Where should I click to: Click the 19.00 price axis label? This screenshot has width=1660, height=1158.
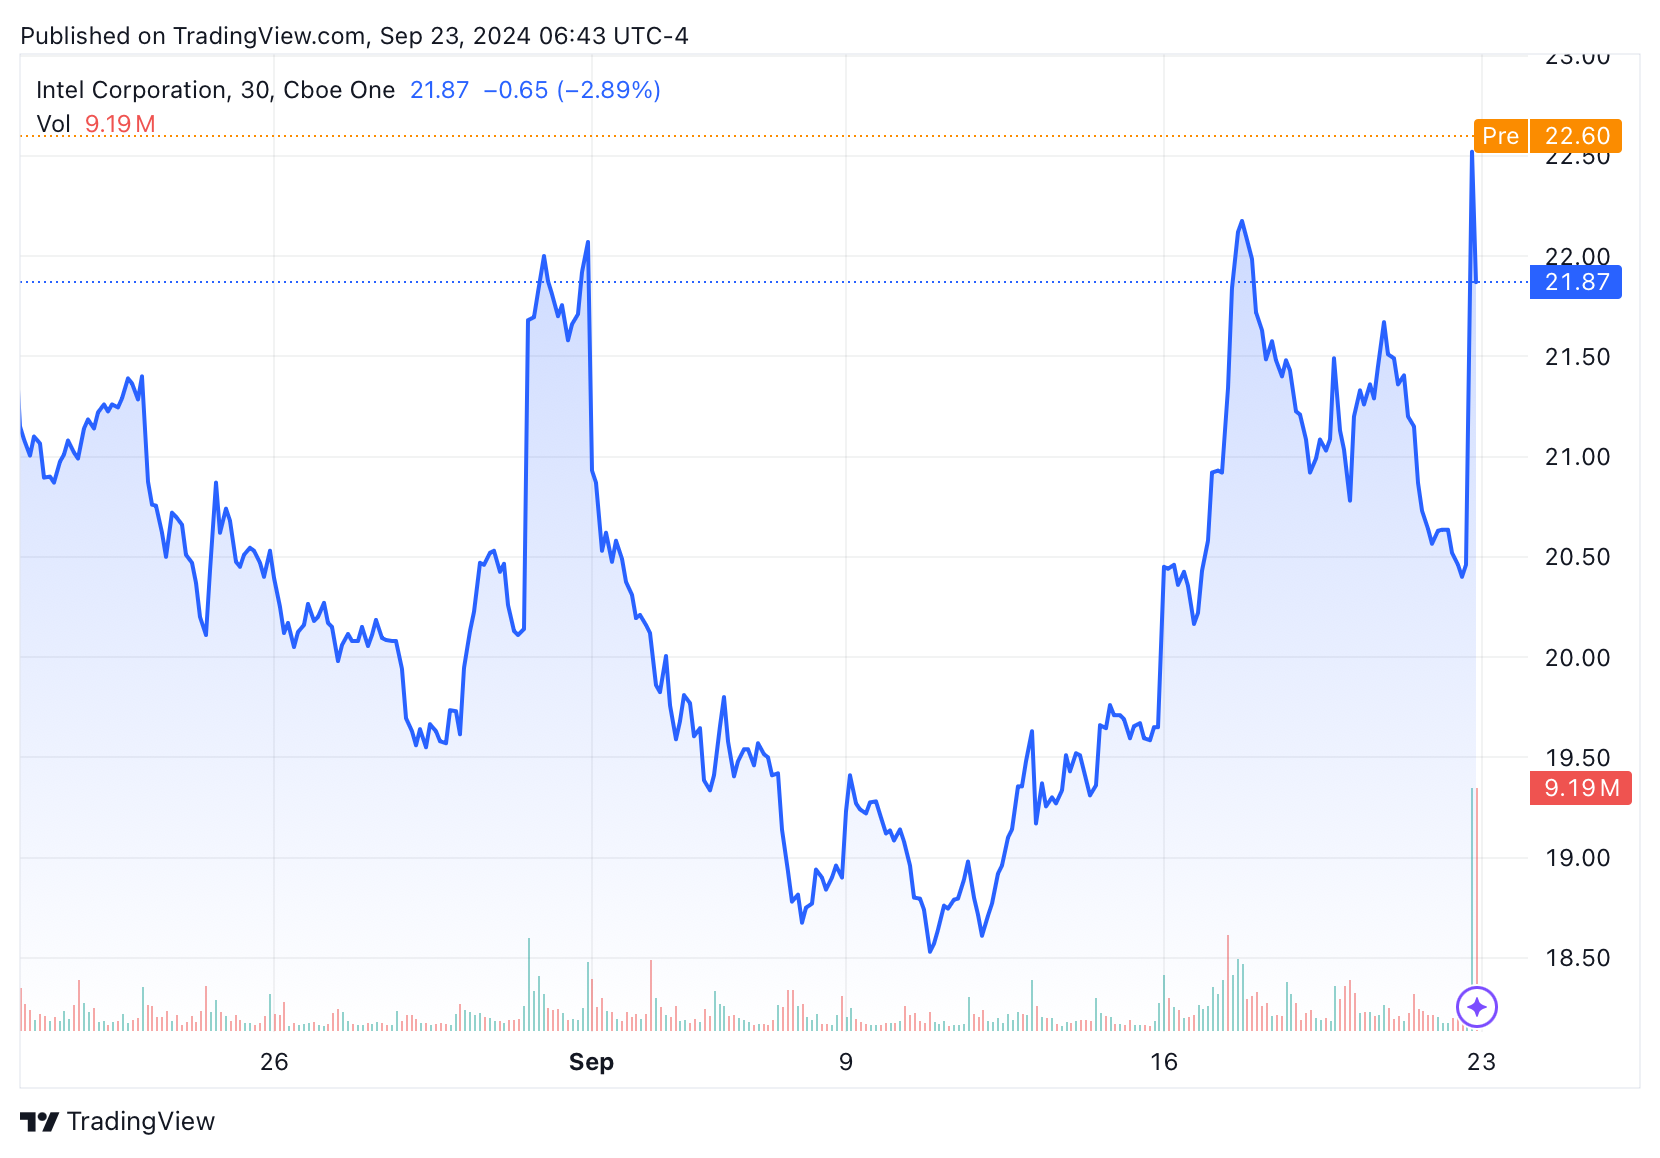[x=1577, y=858]
